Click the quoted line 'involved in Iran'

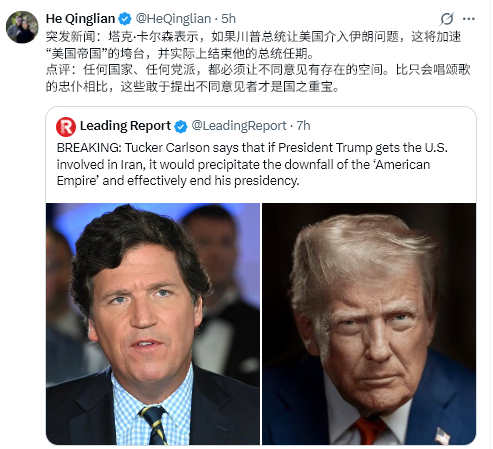[243, 164]
